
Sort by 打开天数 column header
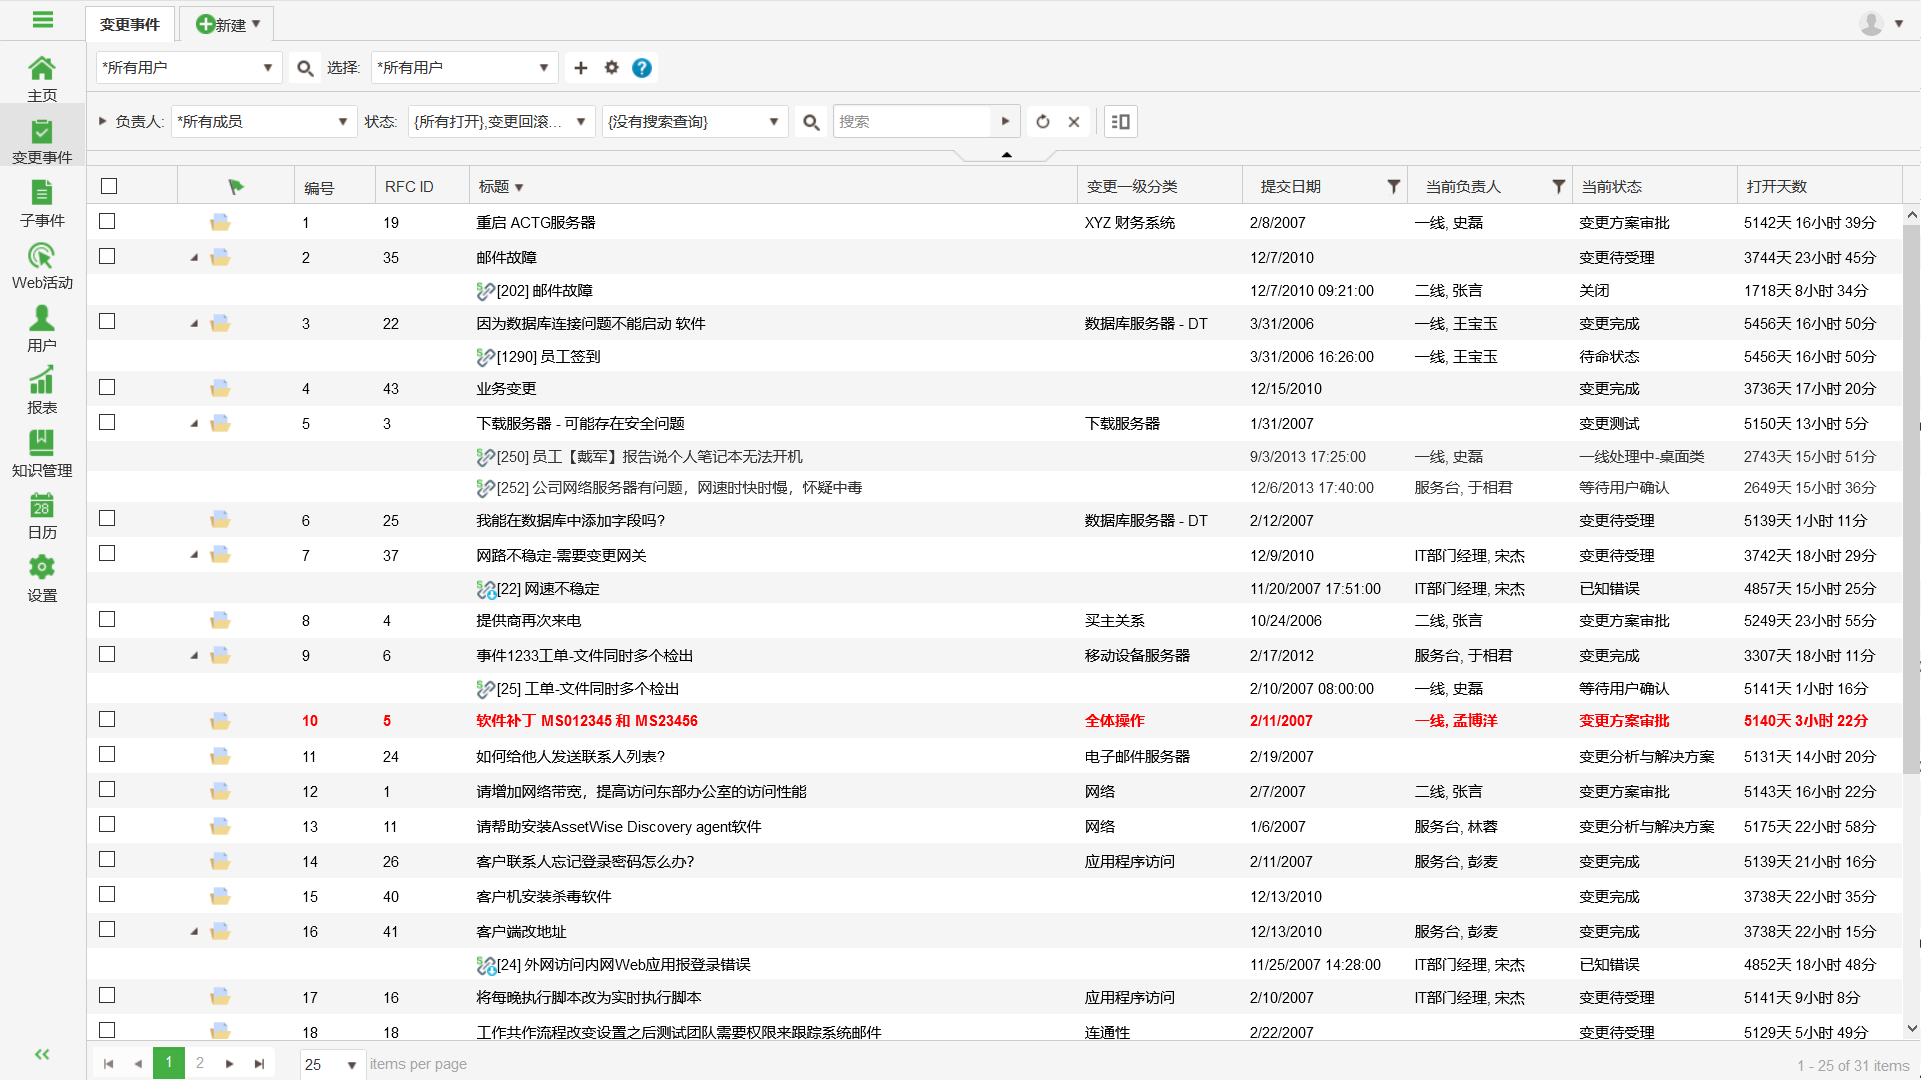tap(1776, 187)
